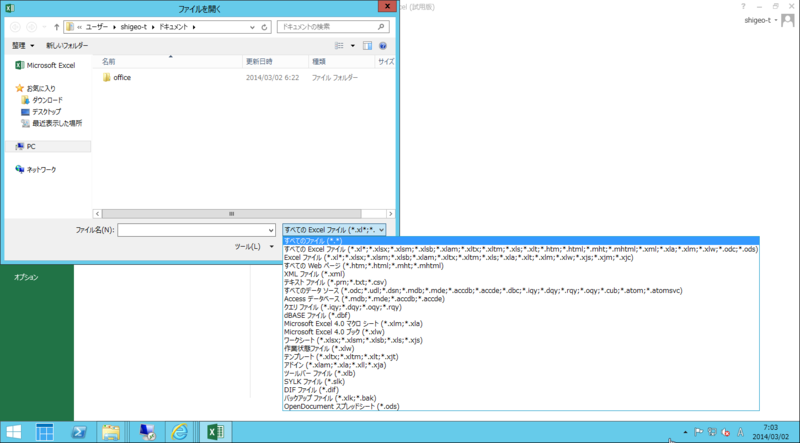Choose バックアップ ファイル filter option
Viewport: 800px width, 443px height.
point(521,398)
